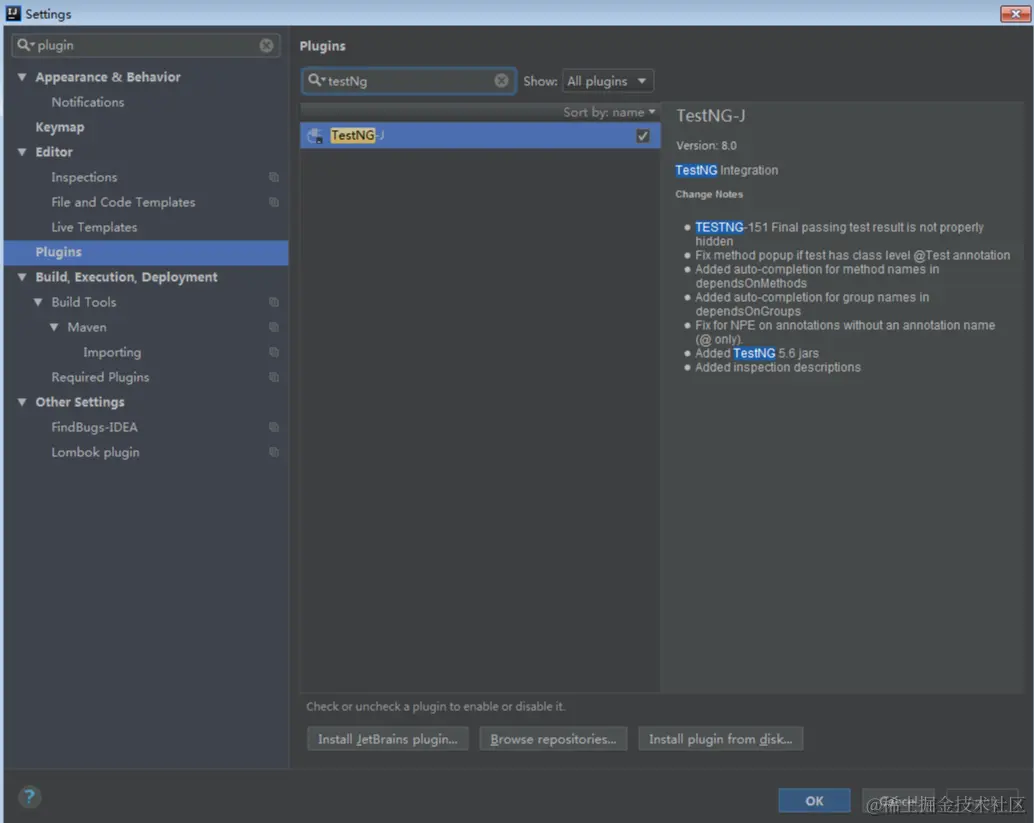Open FindBugs-IDEA settings
The height and width of the screenshot is (823, 1034).
94,427
